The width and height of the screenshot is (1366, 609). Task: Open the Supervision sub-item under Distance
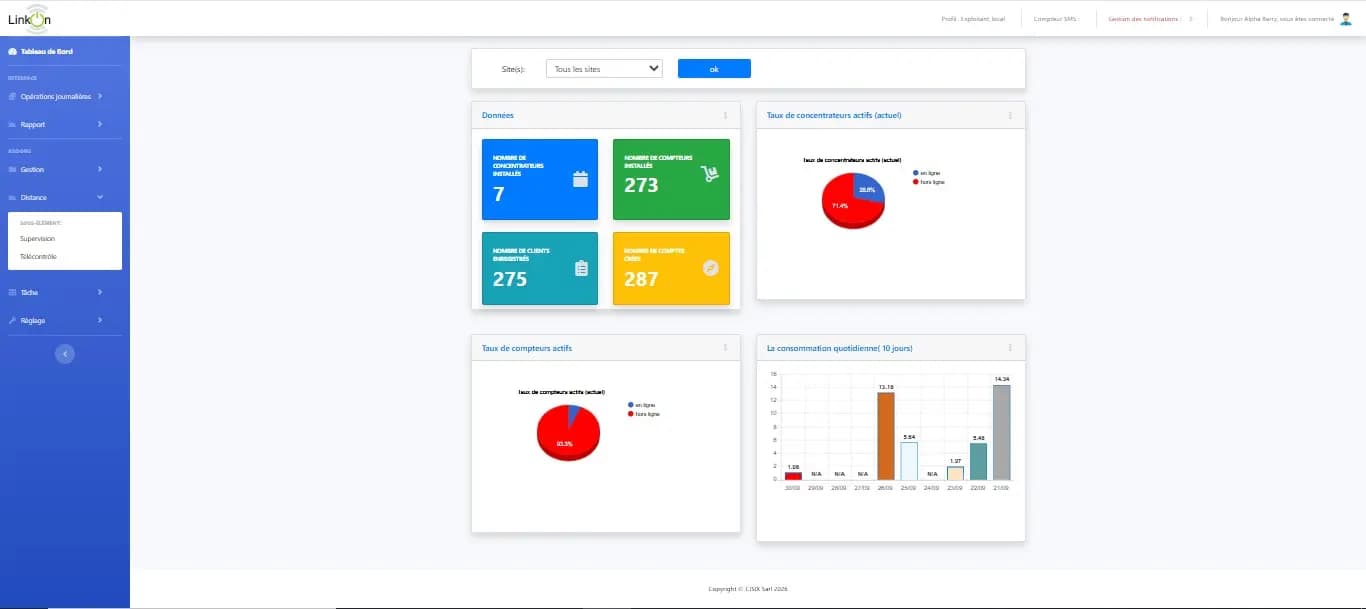click(37, 239)
